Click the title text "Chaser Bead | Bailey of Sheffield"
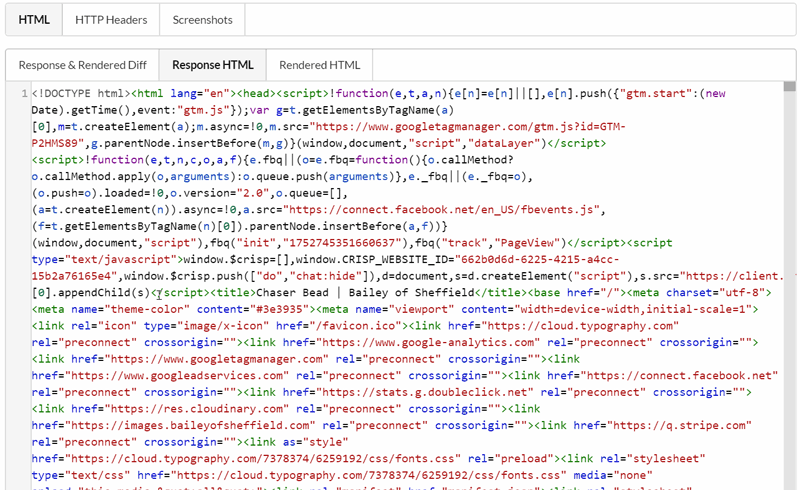The image size is (800, 490). pyautogui.click(x=365, y=292)
